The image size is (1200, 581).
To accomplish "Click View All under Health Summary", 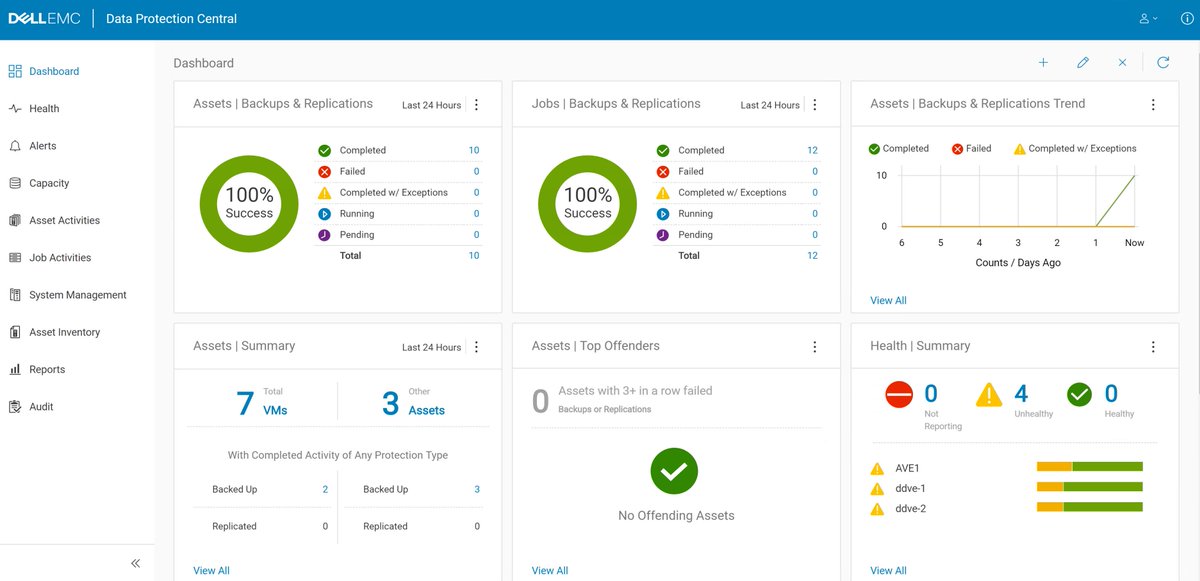I will pos(888,570).
